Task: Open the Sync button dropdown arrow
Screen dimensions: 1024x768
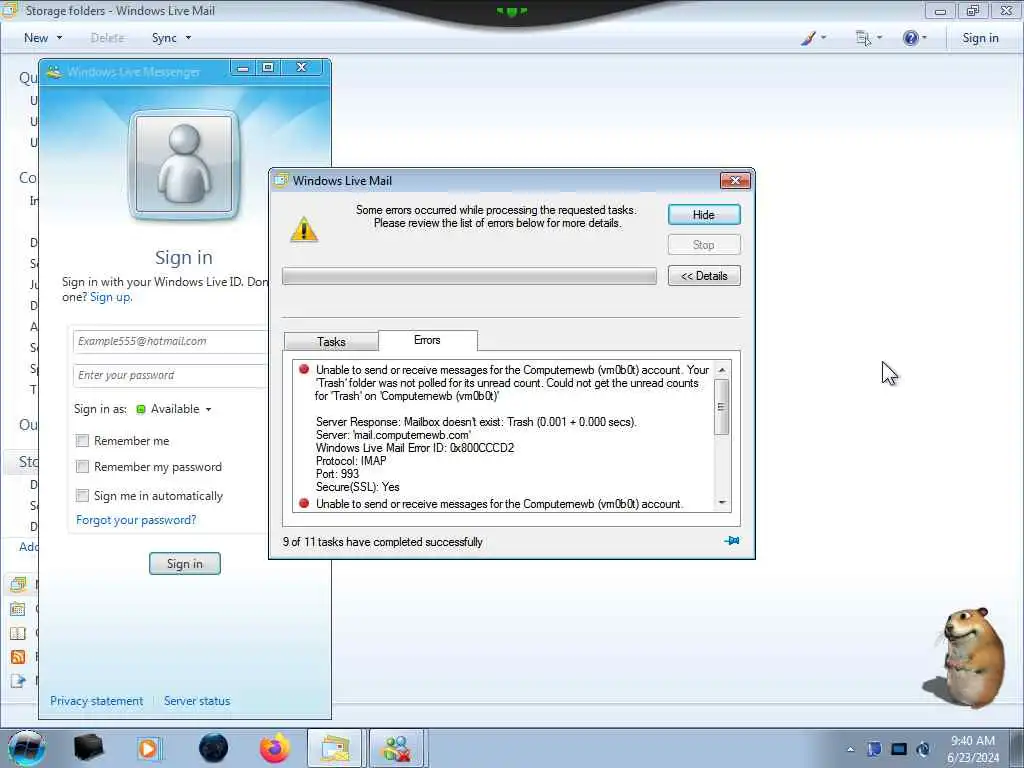Action: coord(188,38)
